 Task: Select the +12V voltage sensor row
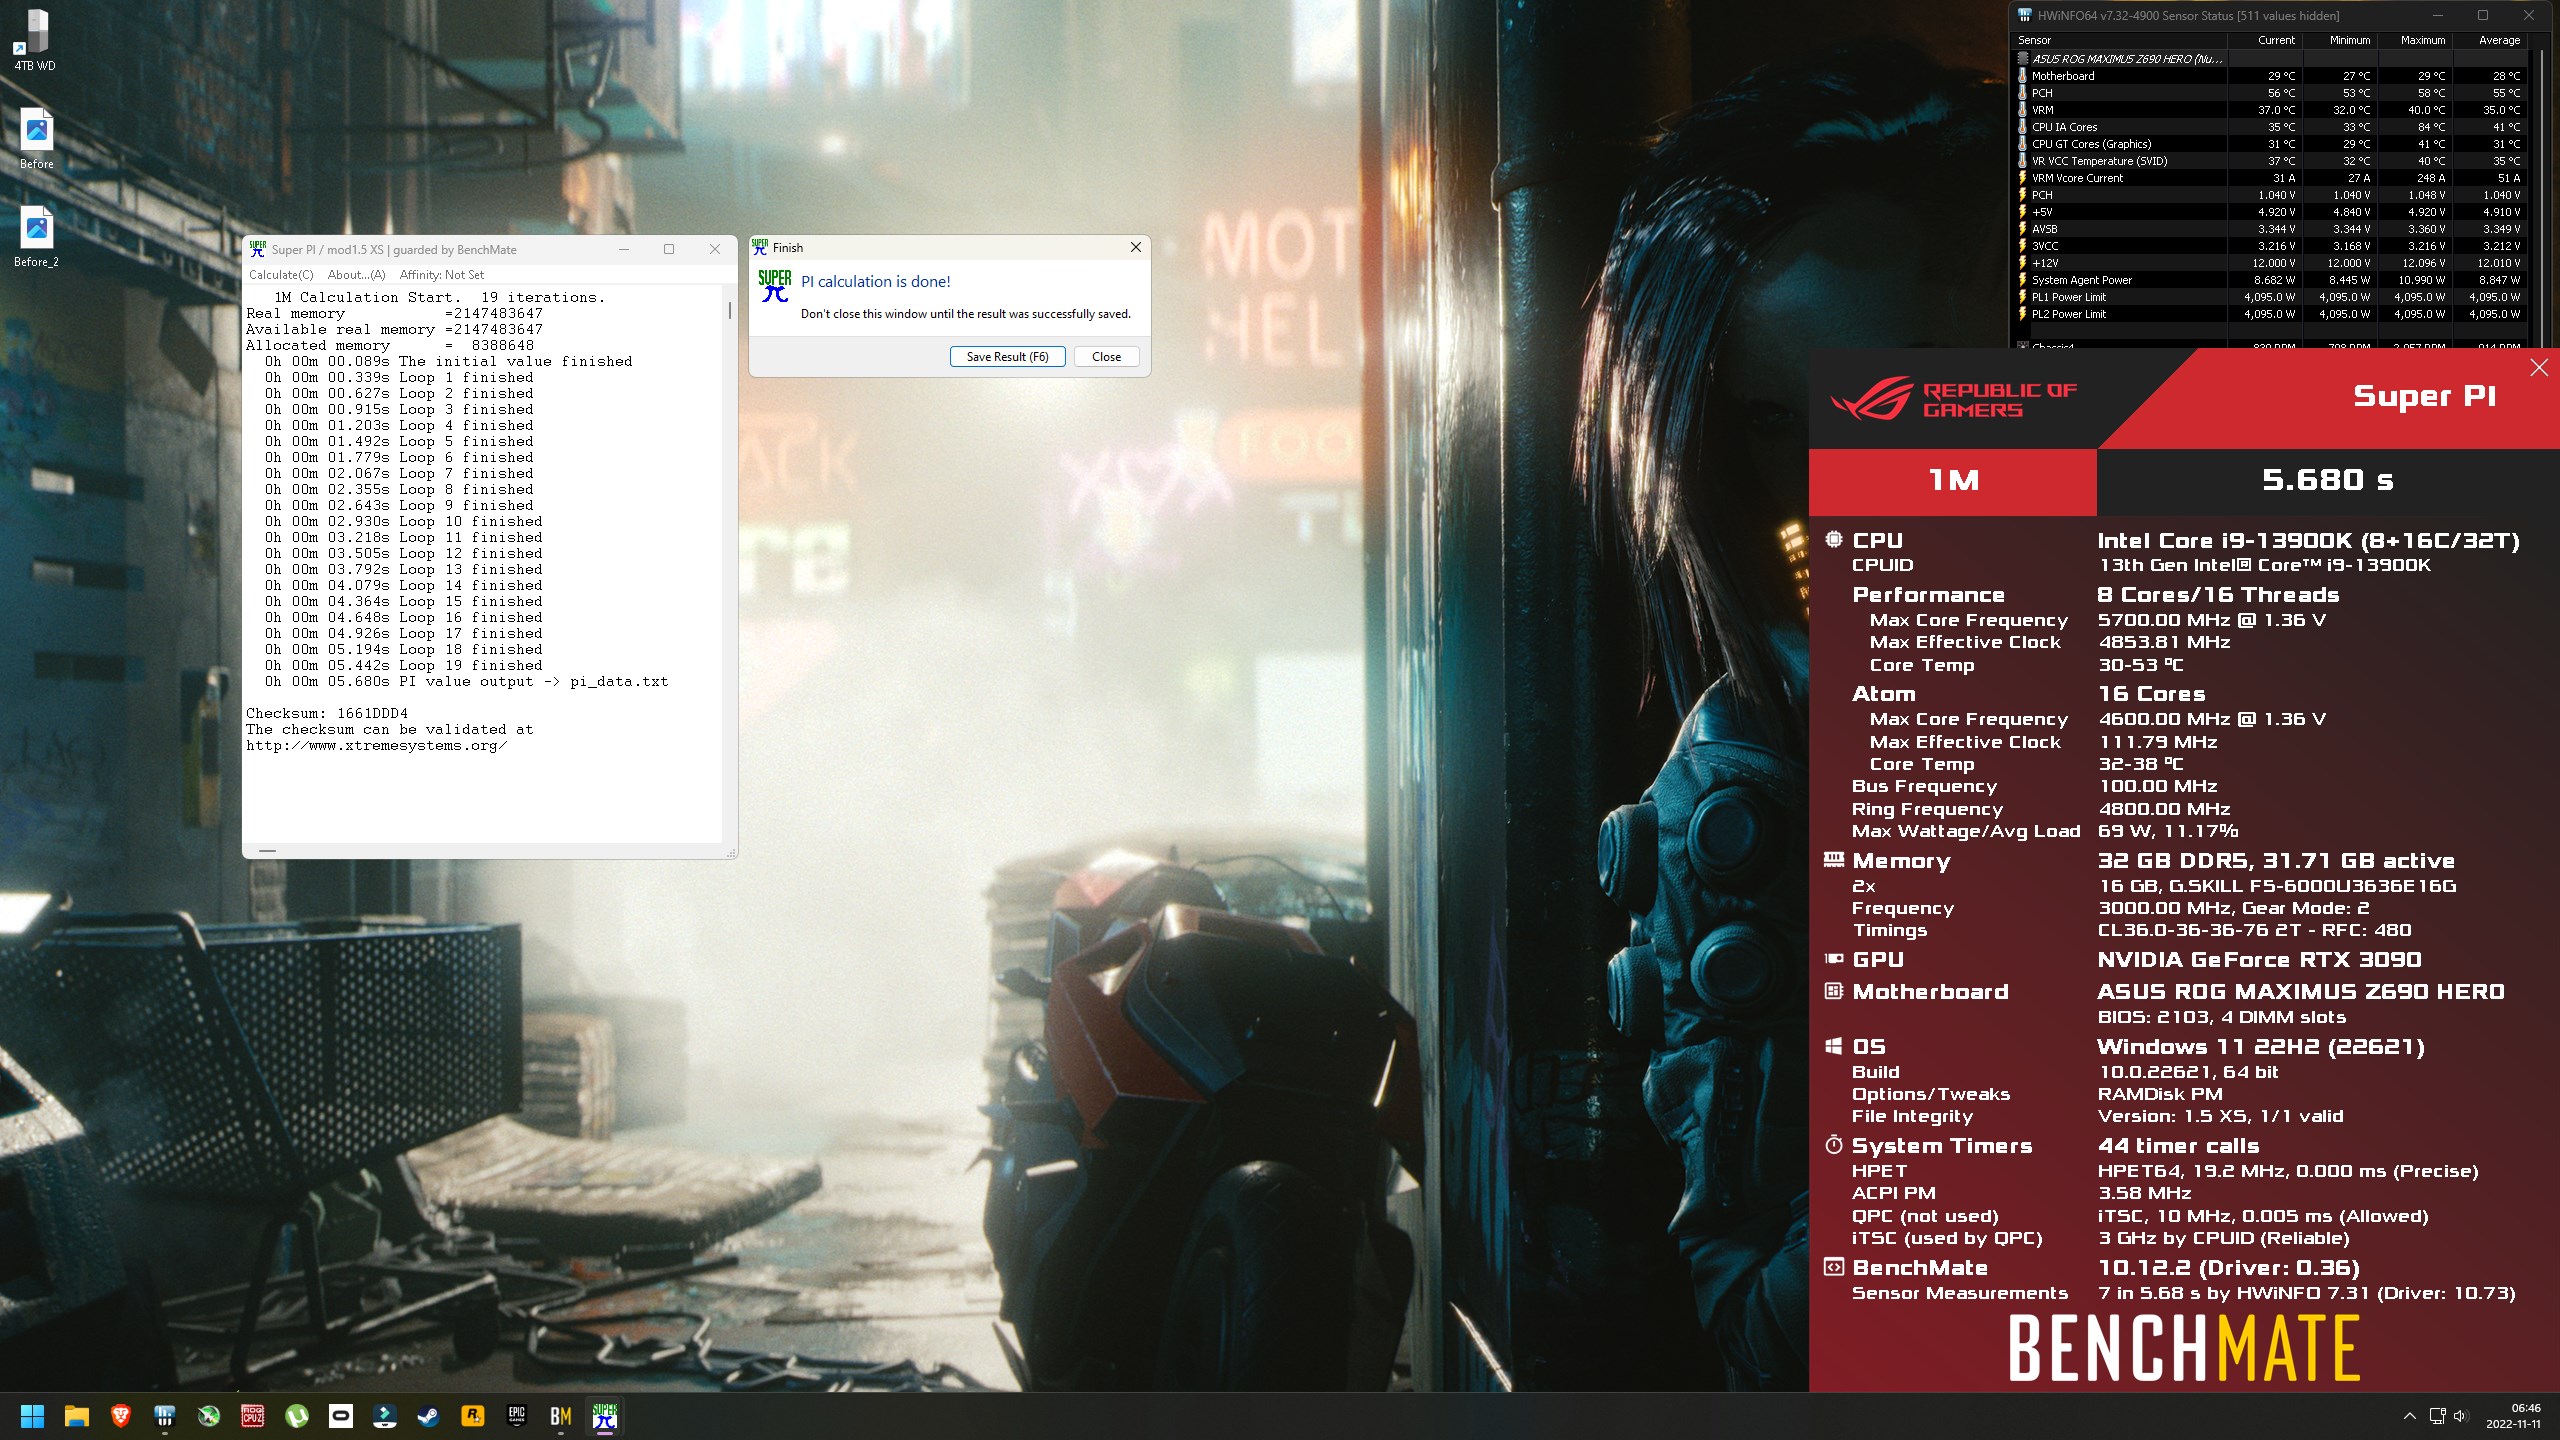(2270, 263)
